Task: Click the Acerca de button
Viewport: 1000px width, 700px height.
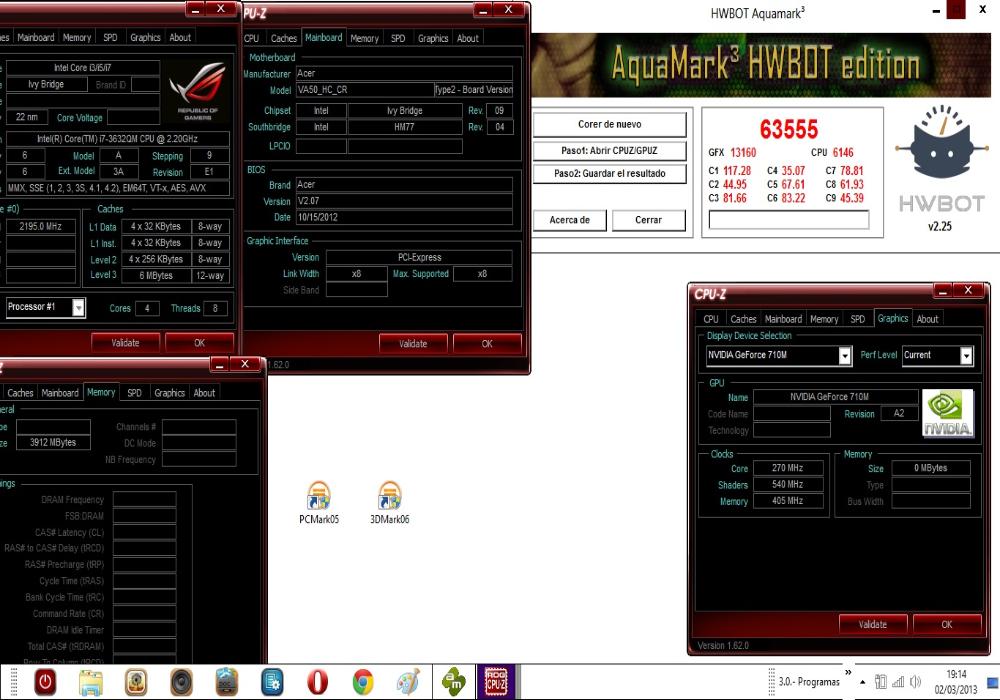Action: coord(570,220)
